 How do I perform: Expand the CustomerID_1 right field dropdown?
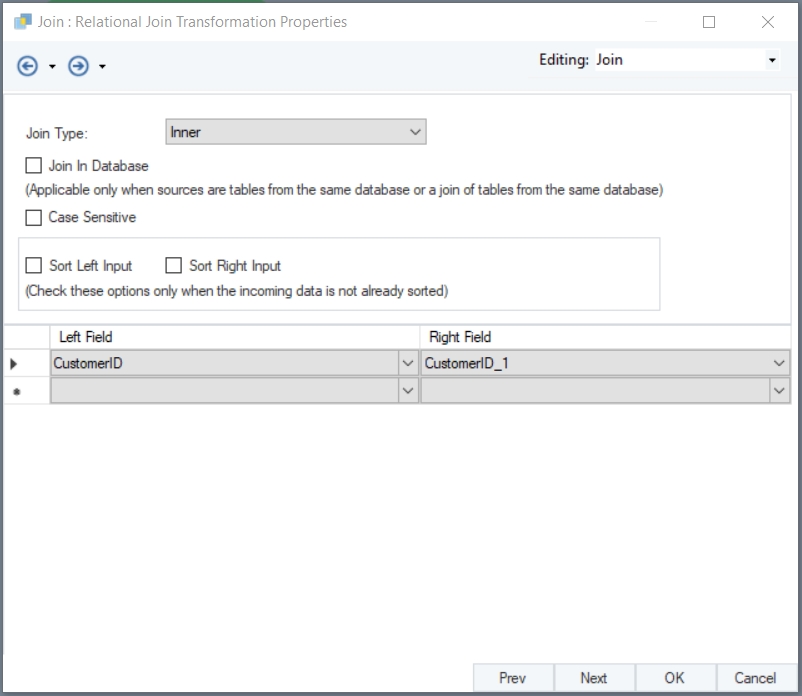click(779, 364)
